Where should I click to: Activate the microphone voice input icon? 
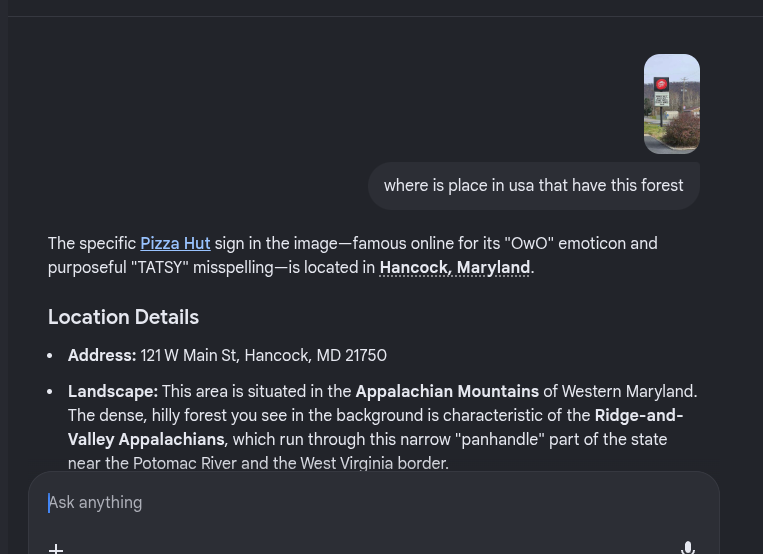pos(688,547)
